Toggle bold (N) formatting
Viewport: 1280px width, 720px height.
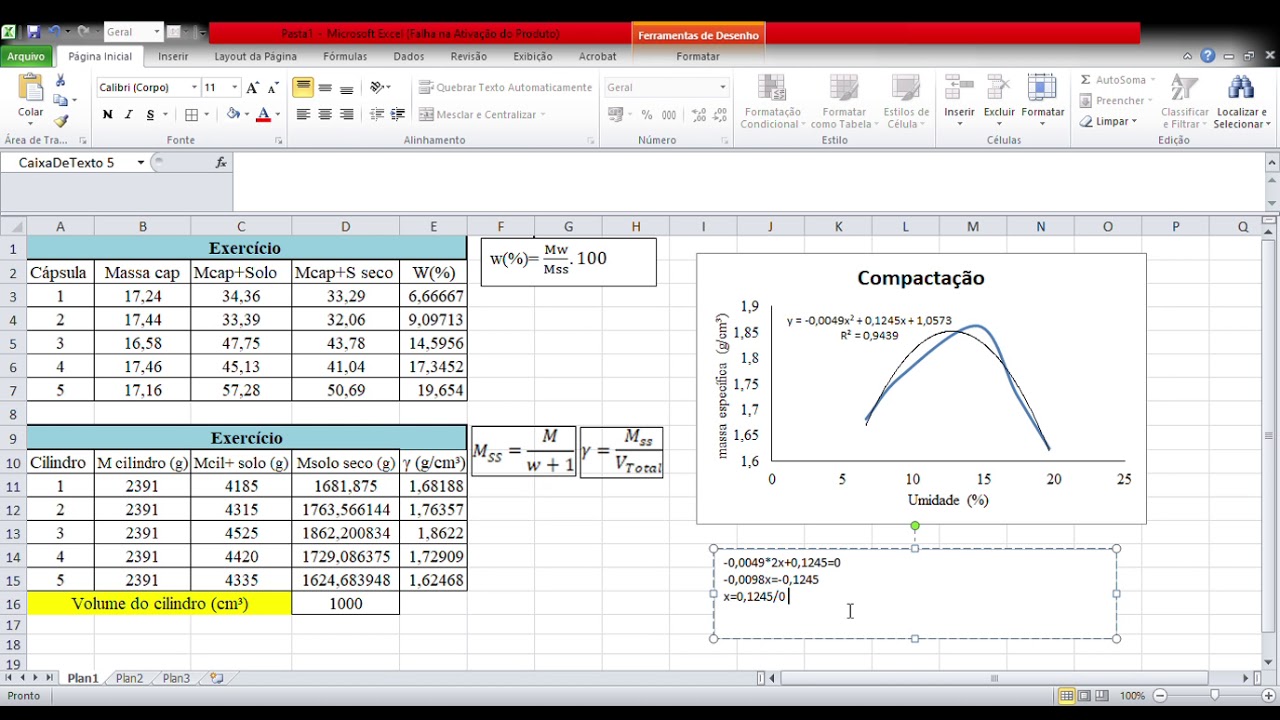[107, 115]
